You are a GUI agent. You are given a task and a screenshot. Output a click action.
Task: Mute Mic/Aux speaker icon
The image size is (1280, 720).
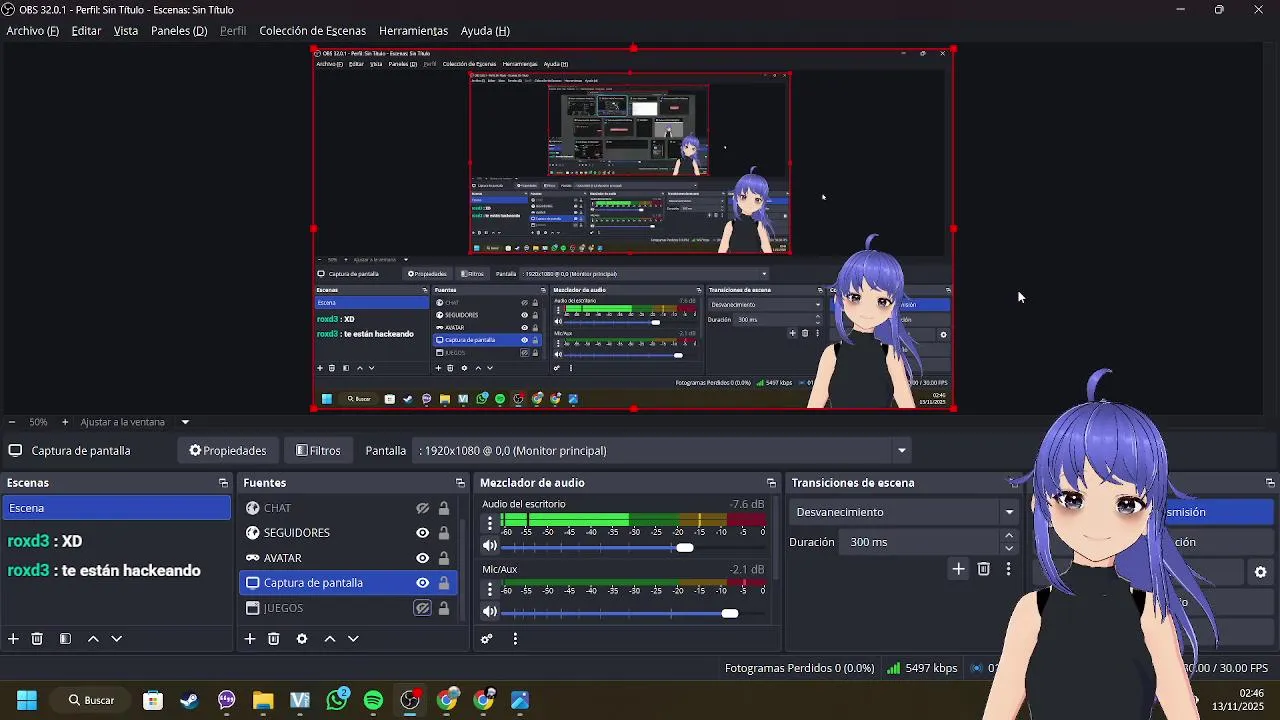490,611
